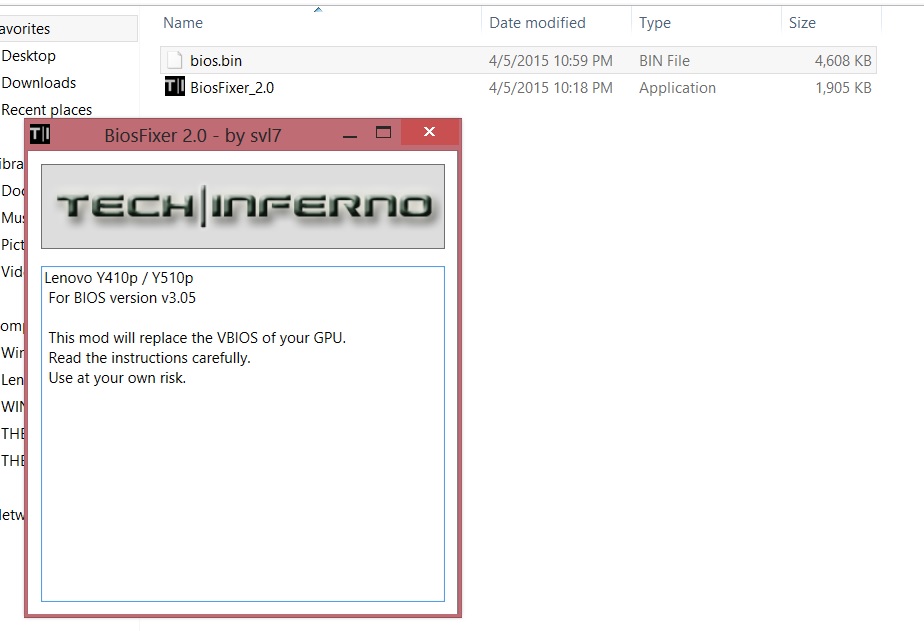The height and width of the screenshot is (631, 924).
Task: Click the Tech Inferno logo banner
Action: pos(243,206)
